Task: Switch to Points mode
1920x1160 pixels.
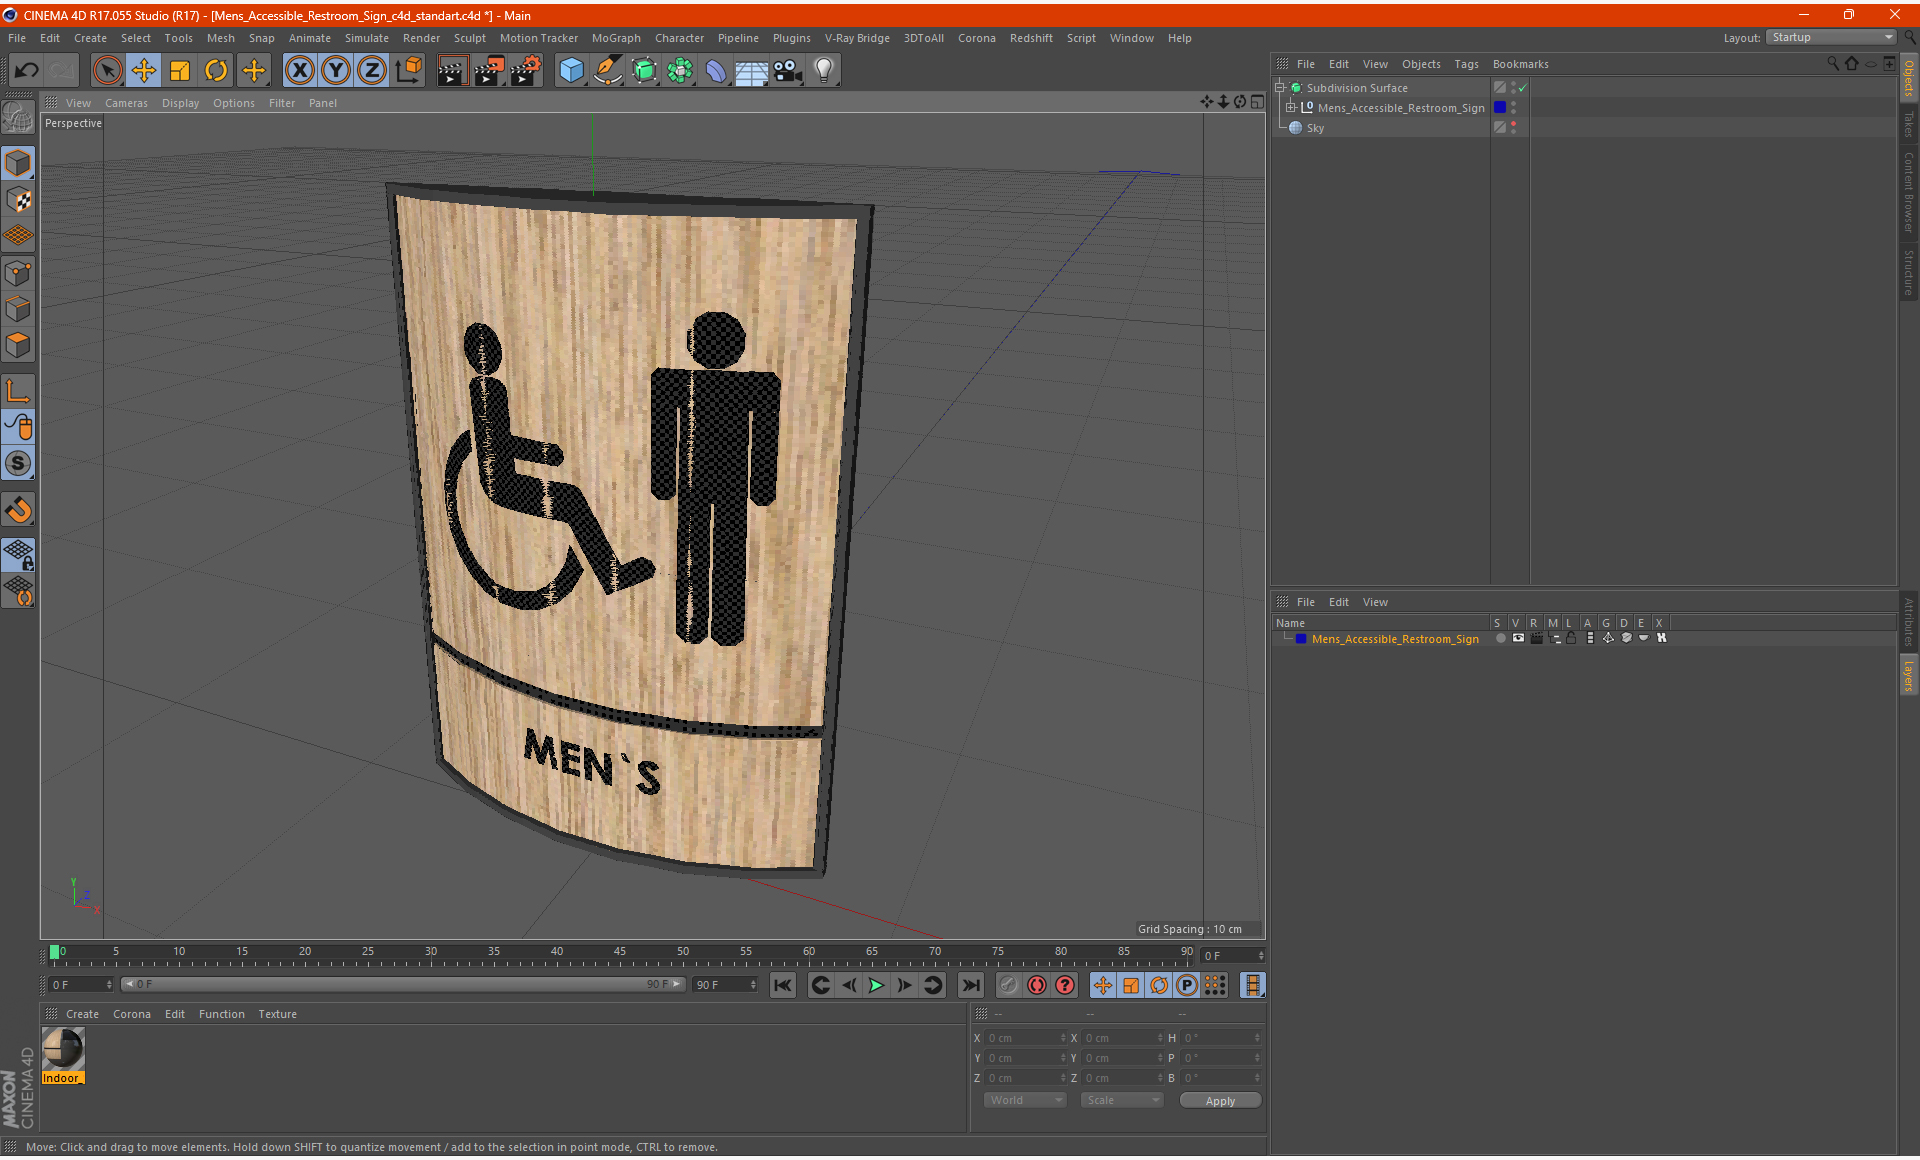Action: [18, 273]
